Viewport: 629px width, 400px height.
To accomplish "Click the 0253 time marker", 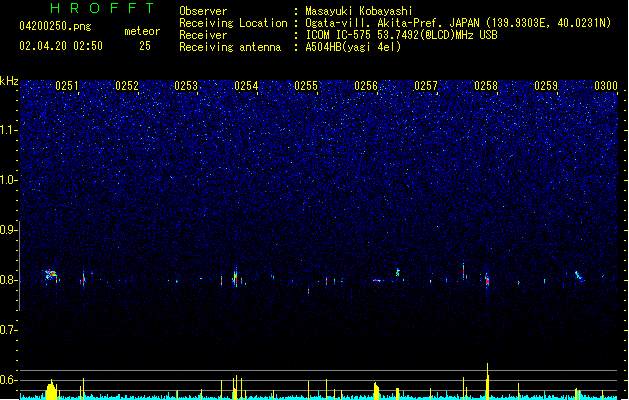I will click(x=186, y=86).
